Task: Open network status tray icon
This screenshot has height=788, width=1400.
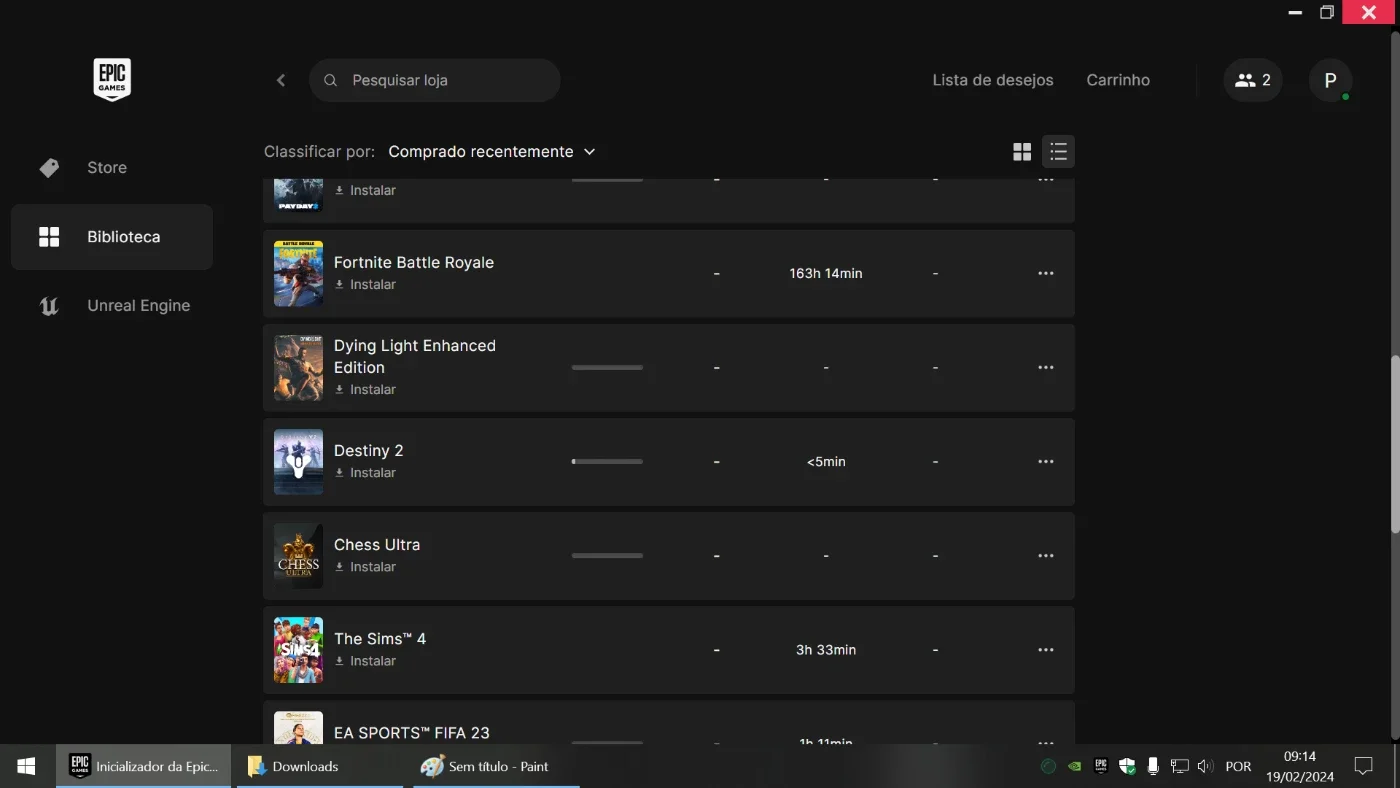Action: pos(1179,767)
